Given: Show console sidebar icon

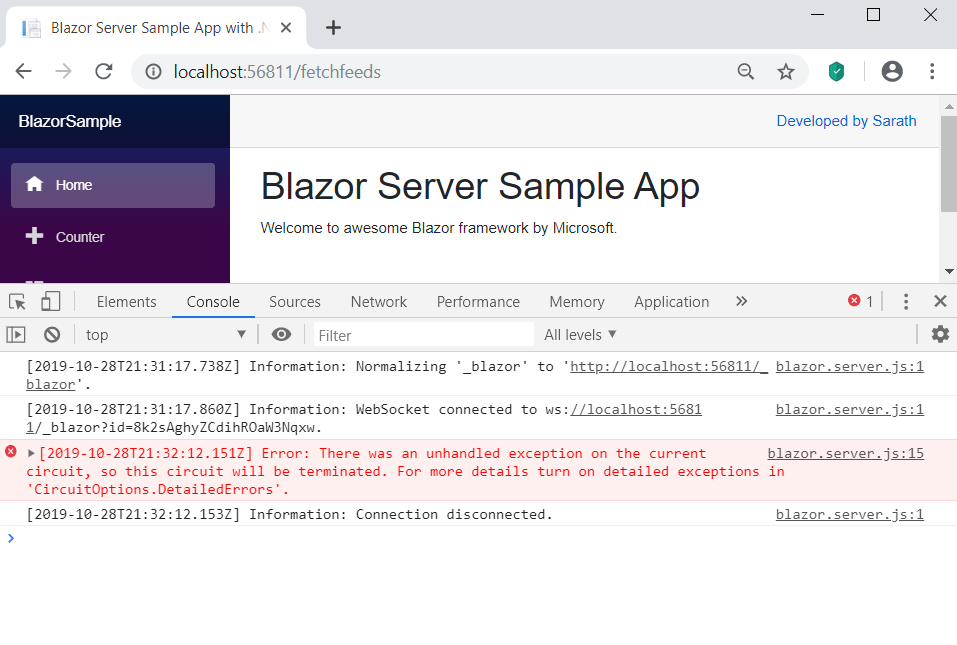Looking at the screenshot, I should [16, 334].
